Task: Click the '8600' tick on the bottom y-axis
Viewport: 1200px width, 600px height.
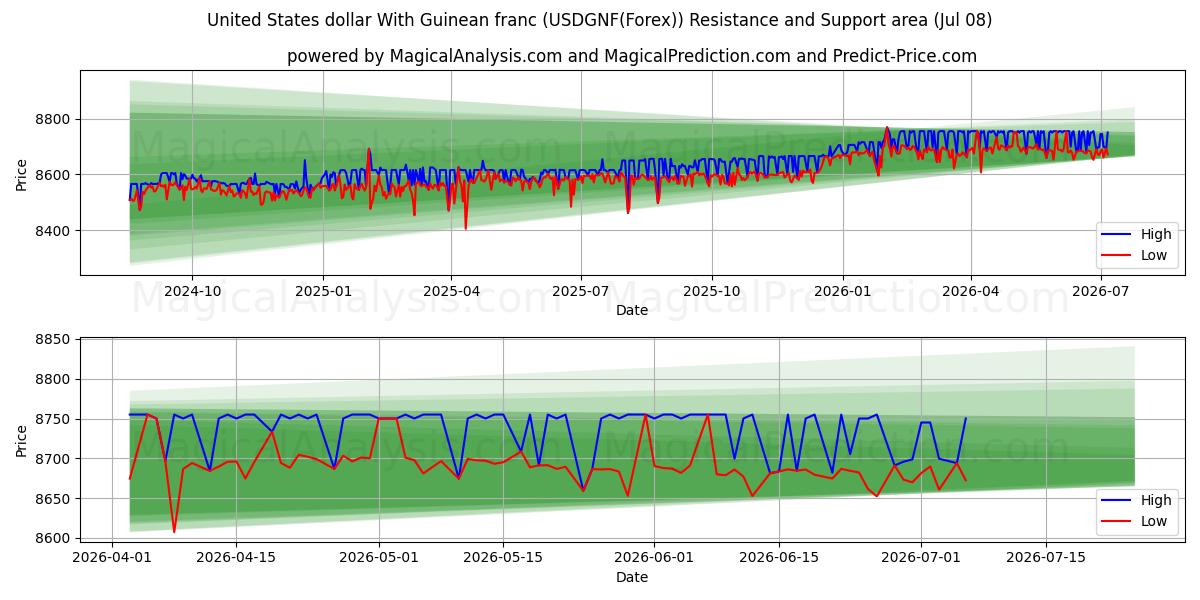Action: point(52,539)
